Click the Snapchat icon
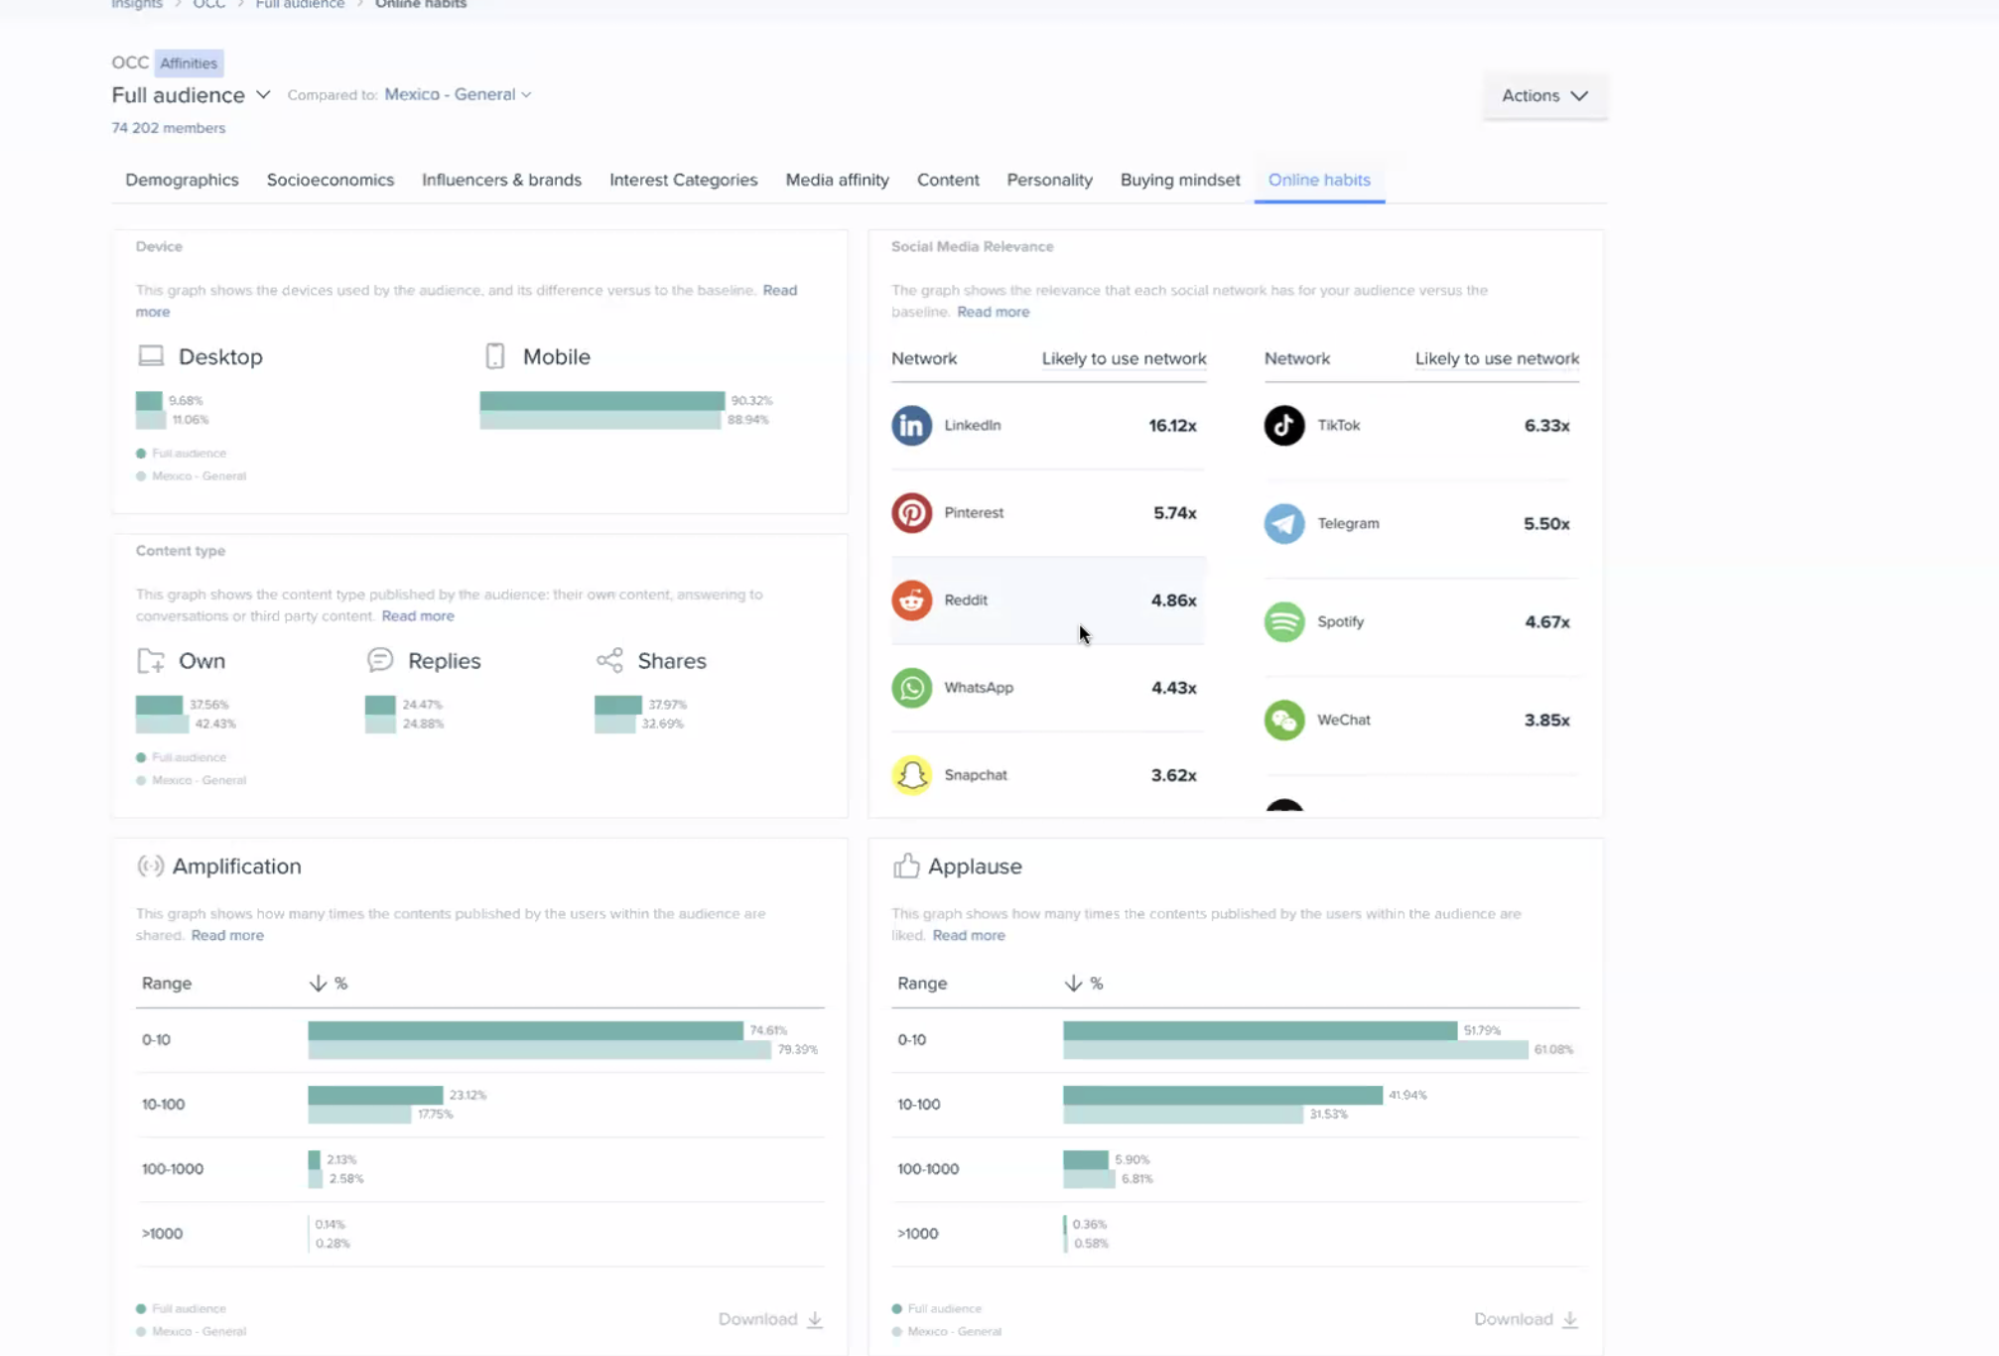The image size is (1999, 1356). 911,774
